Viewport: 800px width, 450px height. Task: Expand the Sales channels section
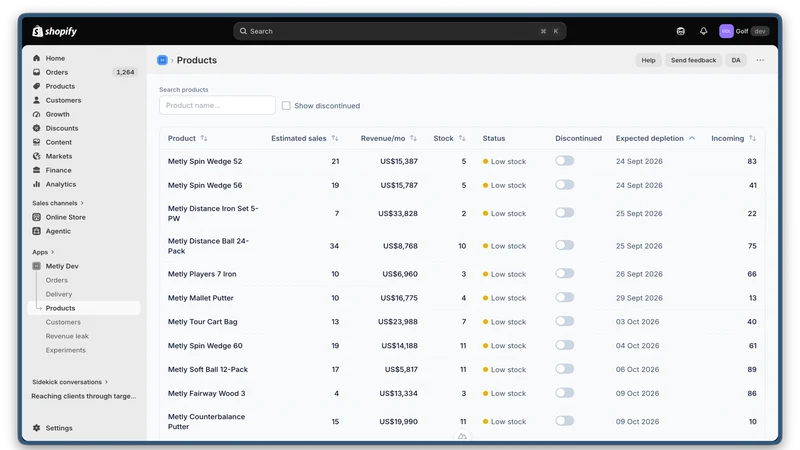58,203
